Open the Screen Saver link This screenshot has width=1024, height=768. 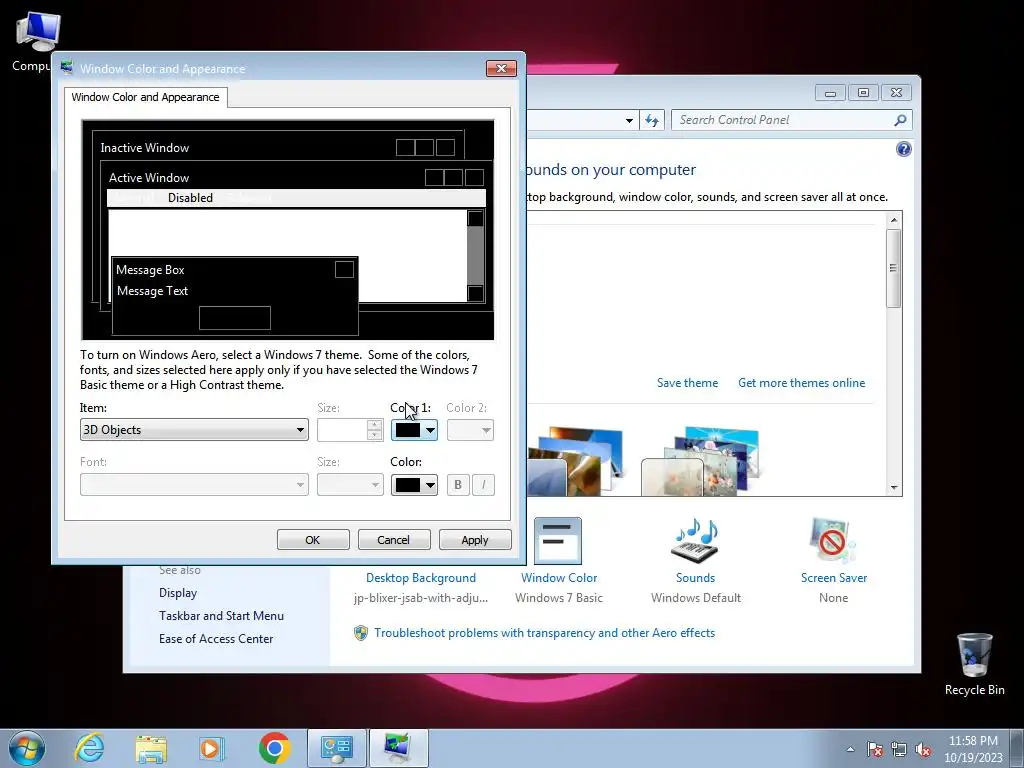pyautogui.click(x=834, y=578)
